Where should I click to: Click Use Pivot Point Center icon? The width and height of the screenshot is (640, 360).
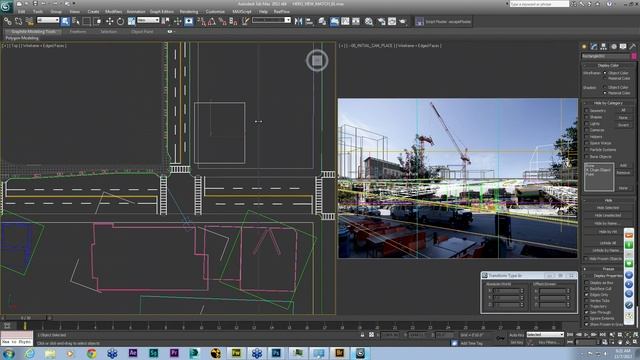click(x=166, y=21)
